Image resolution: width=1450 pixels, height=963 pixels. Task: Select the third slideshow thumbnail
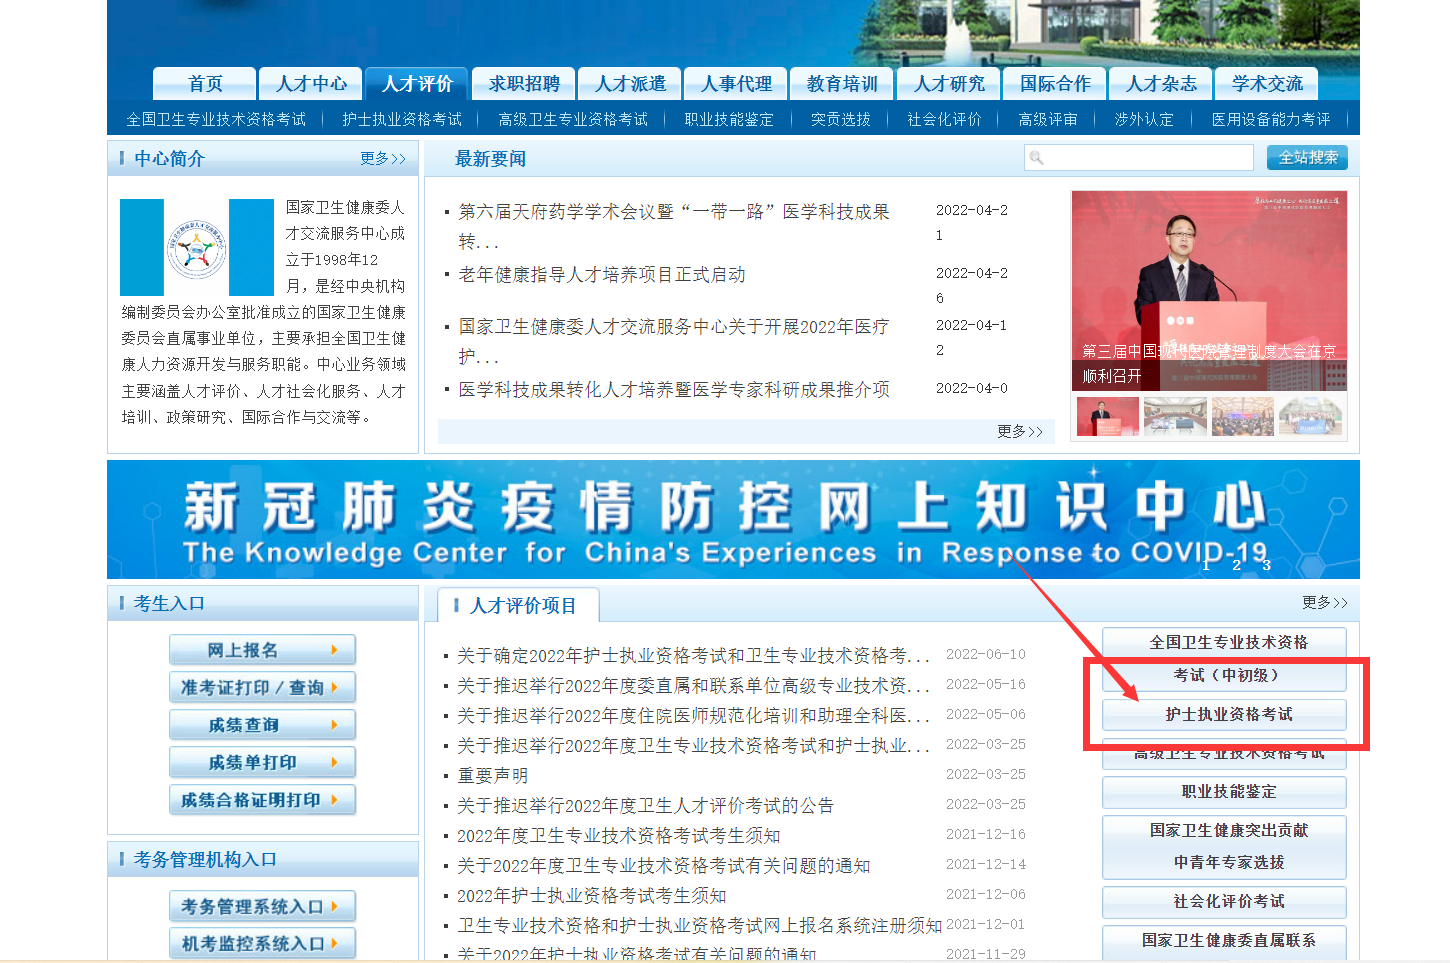[1243, 416]
